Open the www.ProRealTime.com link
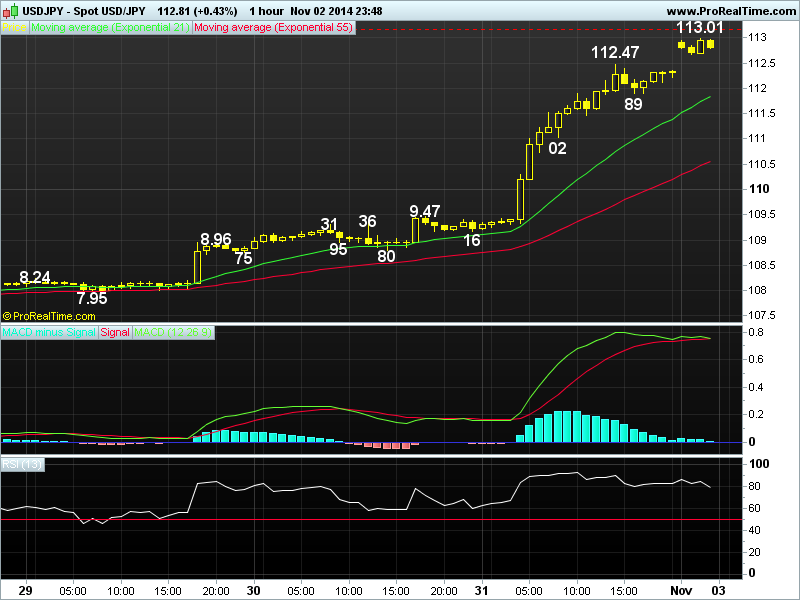 click(x=731, y=11)
